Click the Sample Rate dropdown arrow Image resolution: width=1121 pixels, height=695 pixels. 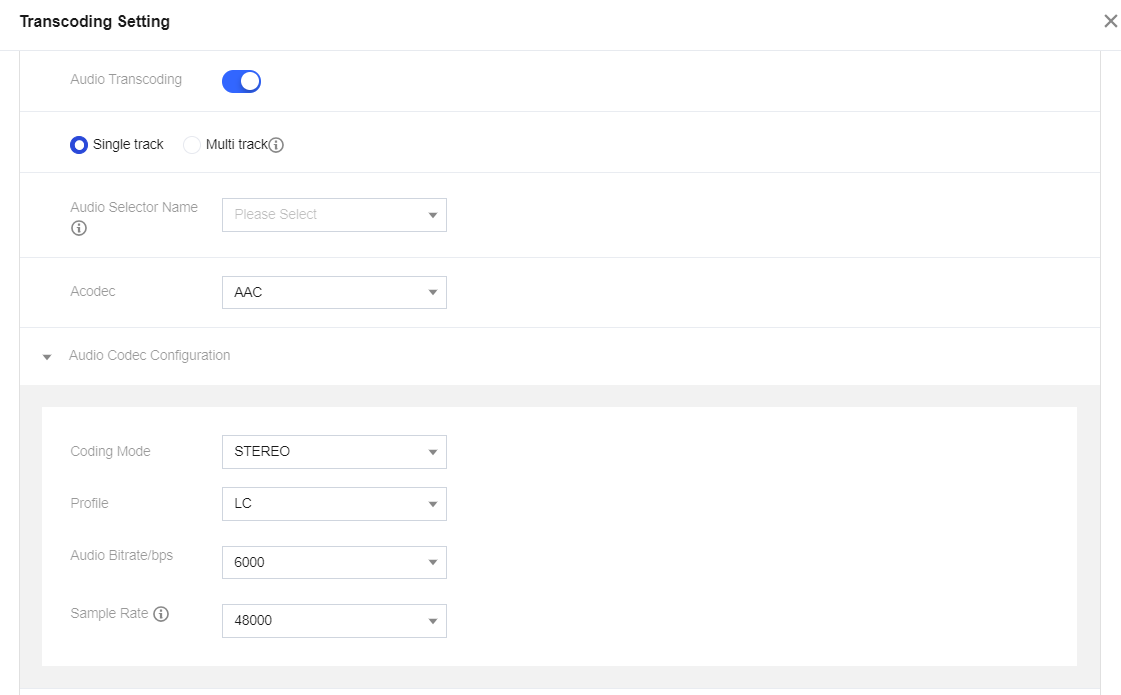tap(433, 621)
